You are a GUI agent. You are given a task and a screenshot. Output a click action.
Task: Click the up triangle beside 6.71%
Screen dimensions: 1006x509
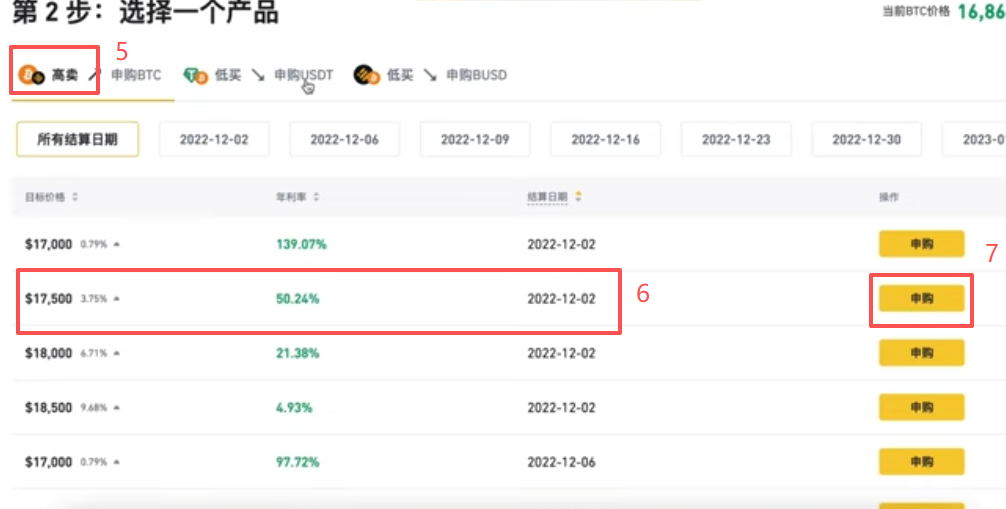point(116,354)
